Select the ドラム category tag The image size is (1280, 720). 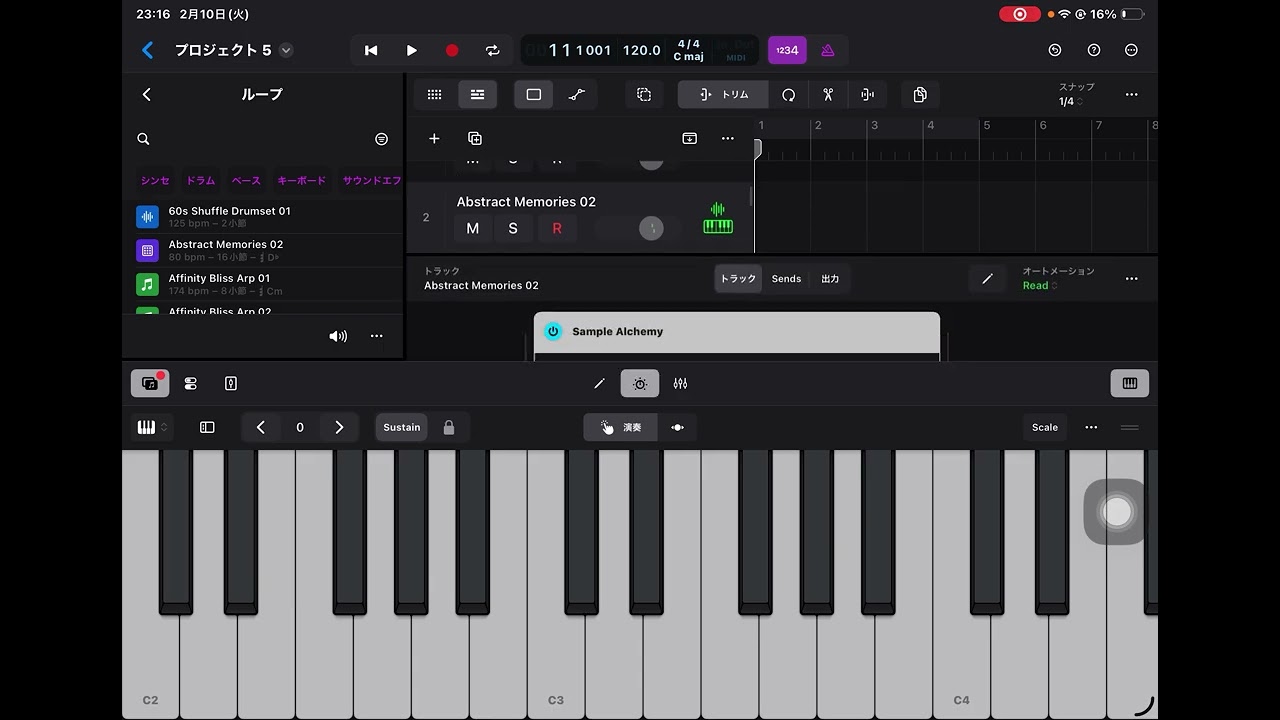(200, 180)
